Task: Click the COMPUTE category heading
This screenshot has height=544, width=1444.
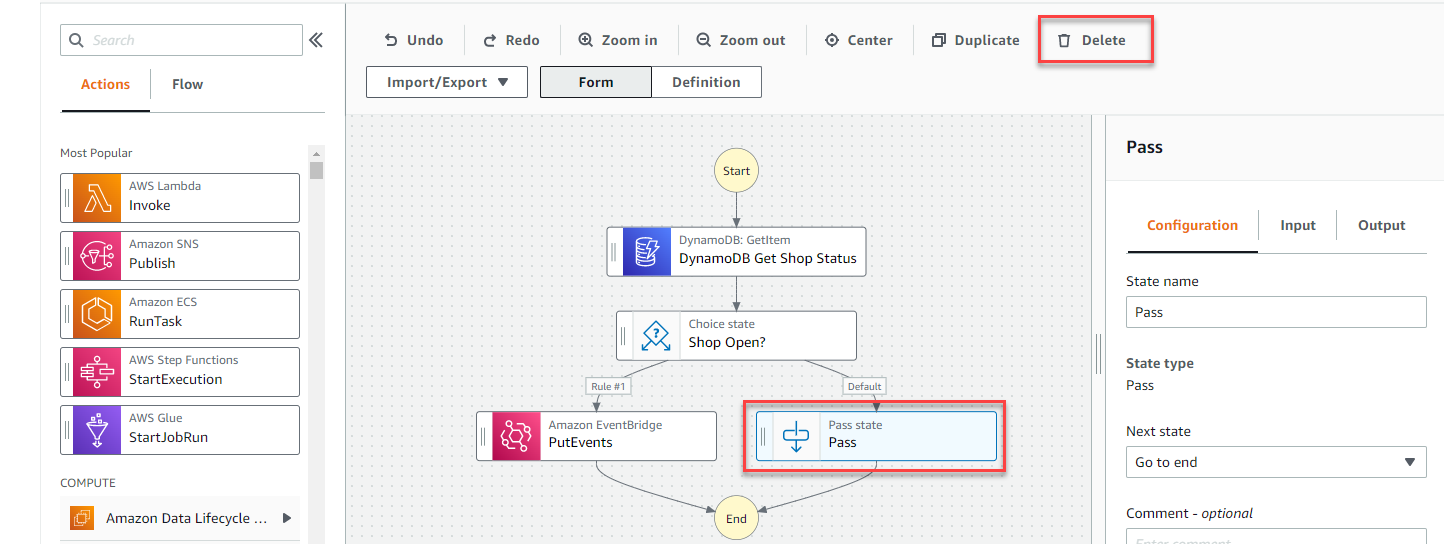Action: (x=88, y=483)
